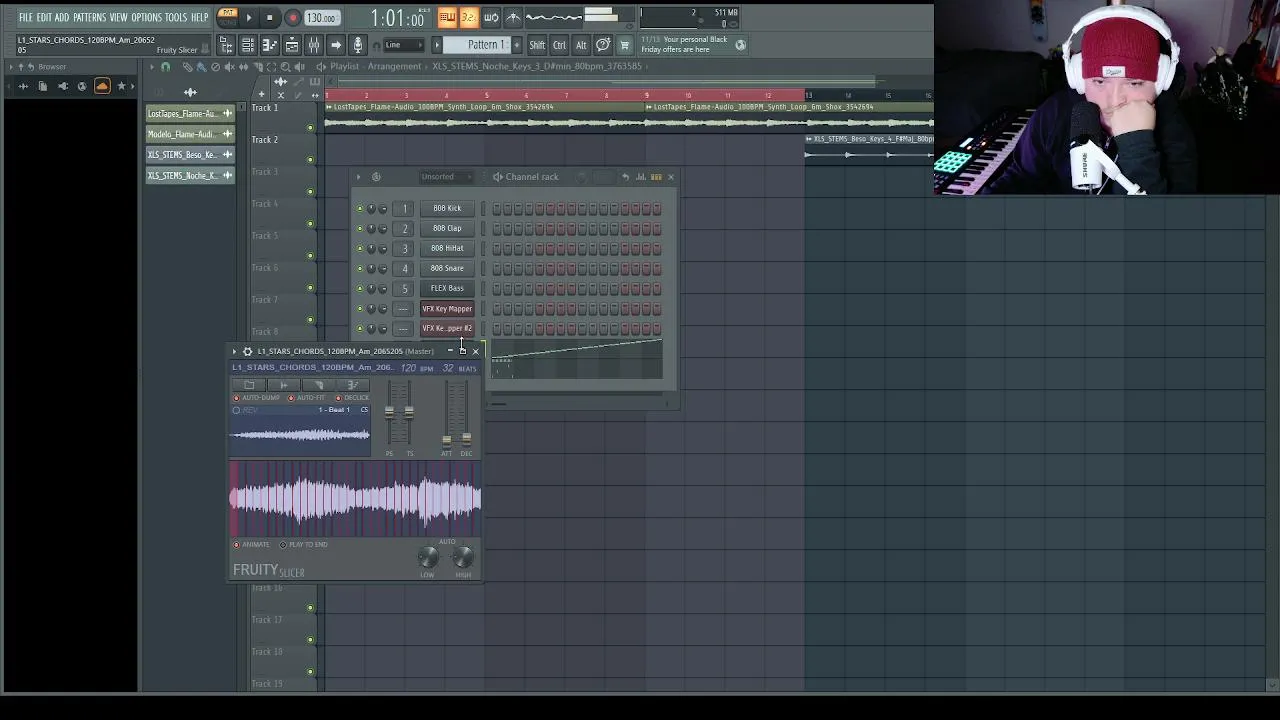
Task: Toggle DECLICK in Fruity Slicer
Action: point(352,398)
